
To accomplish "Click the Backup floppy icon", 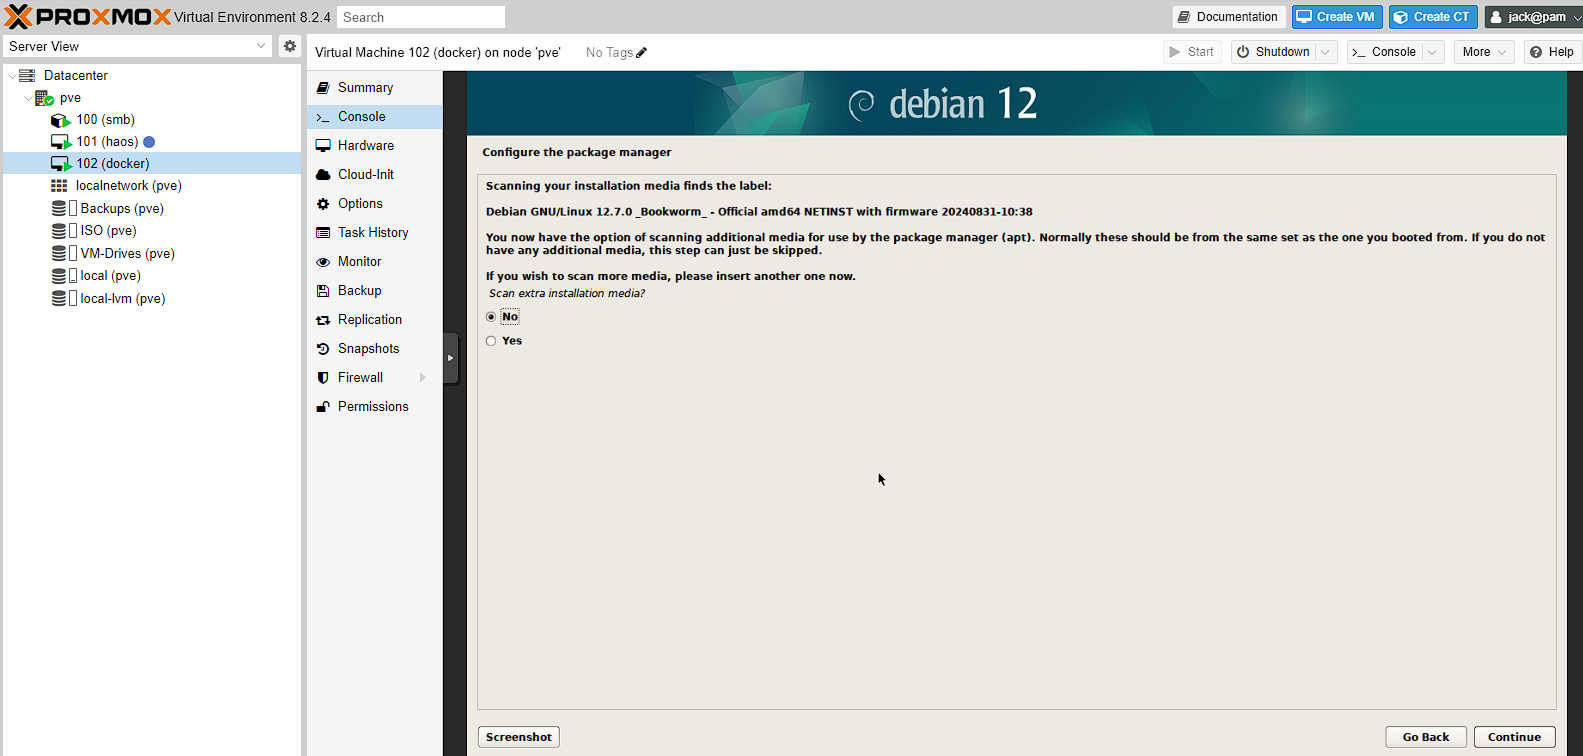I will click(x=323, y=291).
